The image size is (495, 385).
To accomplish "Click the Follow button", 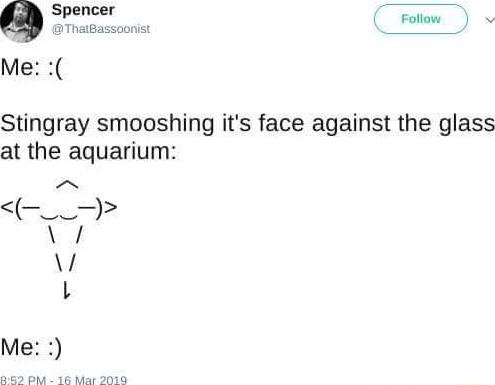I will click(x=421, y=19).
